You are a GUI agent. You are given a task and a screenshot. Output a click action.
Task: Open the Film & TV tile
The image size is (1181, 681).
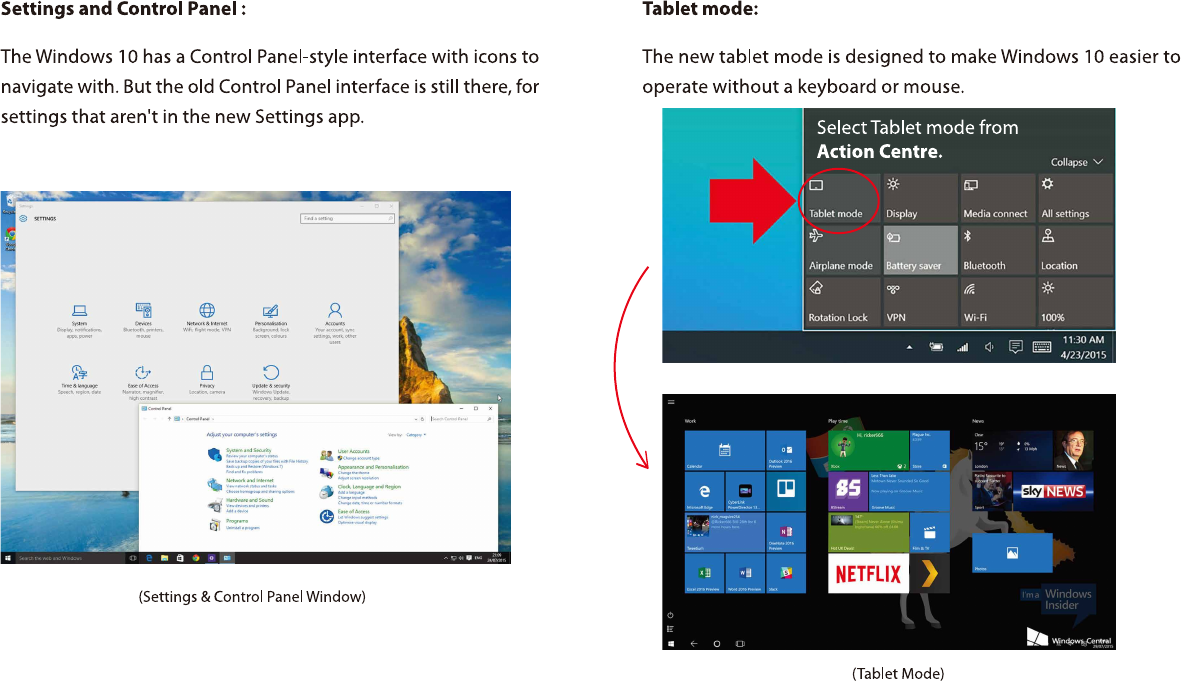(x=929, y=533)
